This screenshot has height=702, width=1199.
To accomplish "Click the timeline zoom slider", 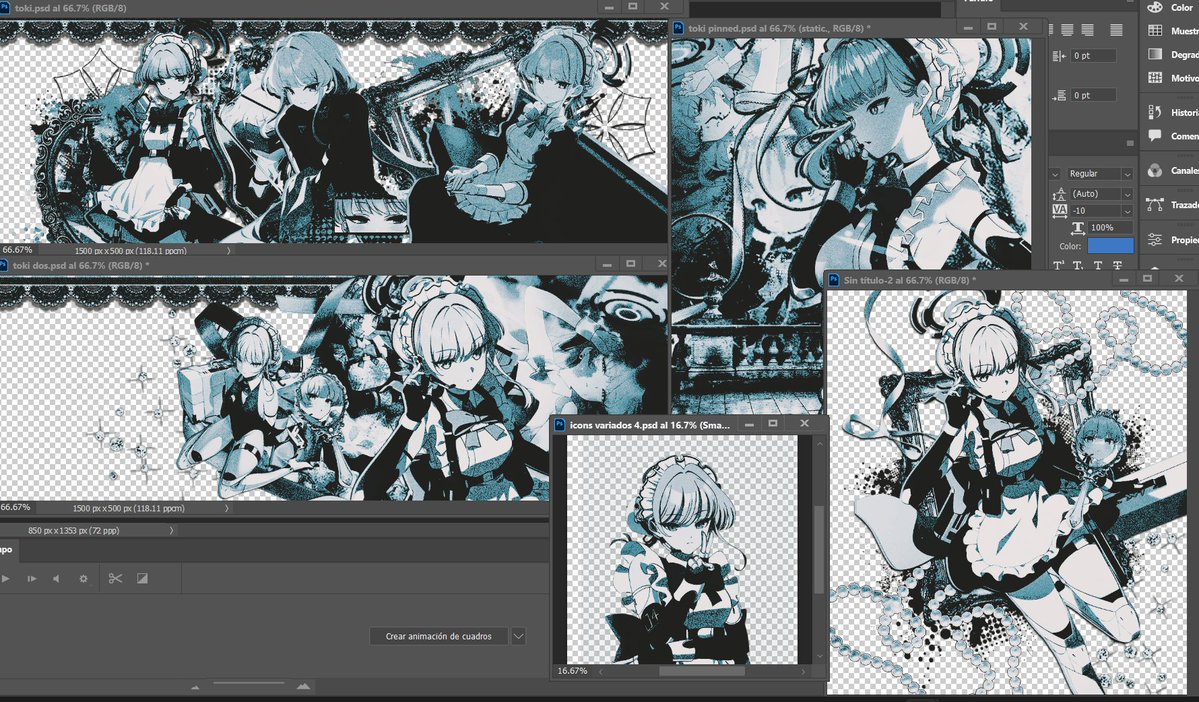I will click(249, 683).
